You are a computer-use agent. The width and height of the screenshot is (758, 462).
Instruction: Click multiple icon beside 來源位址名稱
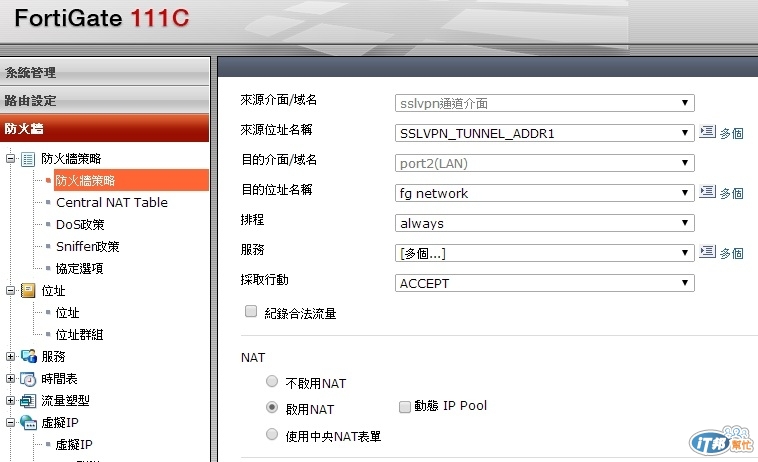pyautogui.click(x=708, y=132)
